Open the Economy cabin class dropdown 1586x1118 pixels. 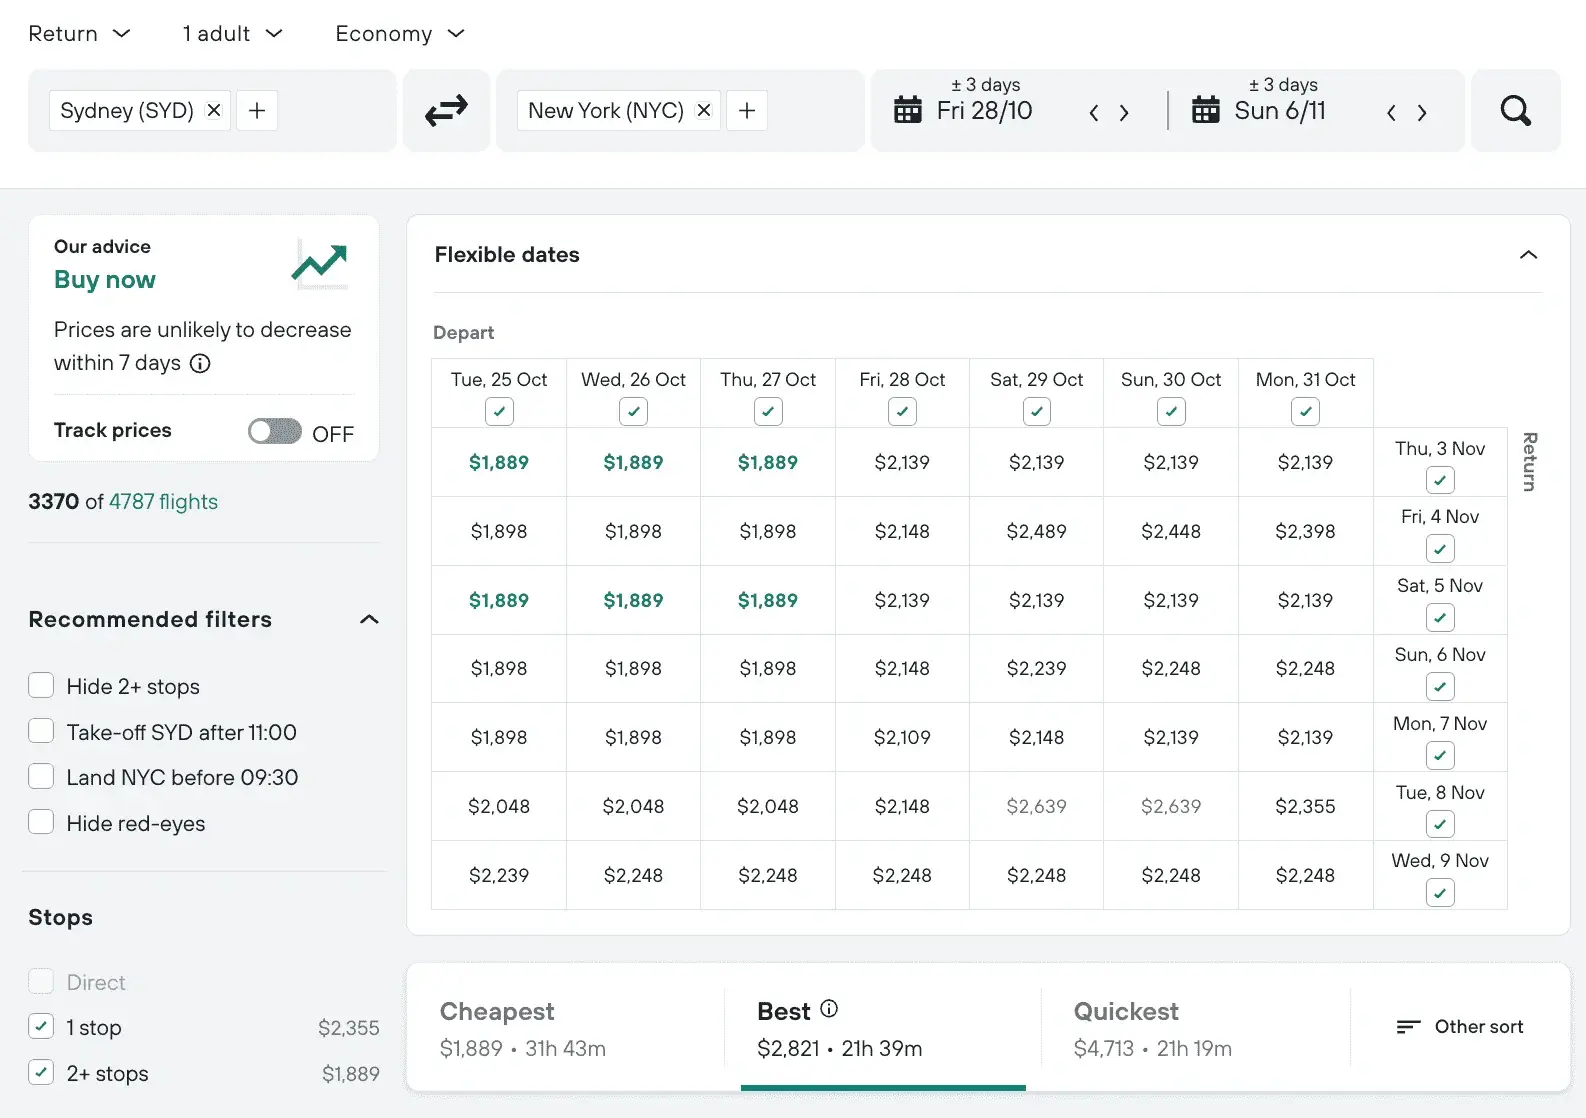click(400, 34)
